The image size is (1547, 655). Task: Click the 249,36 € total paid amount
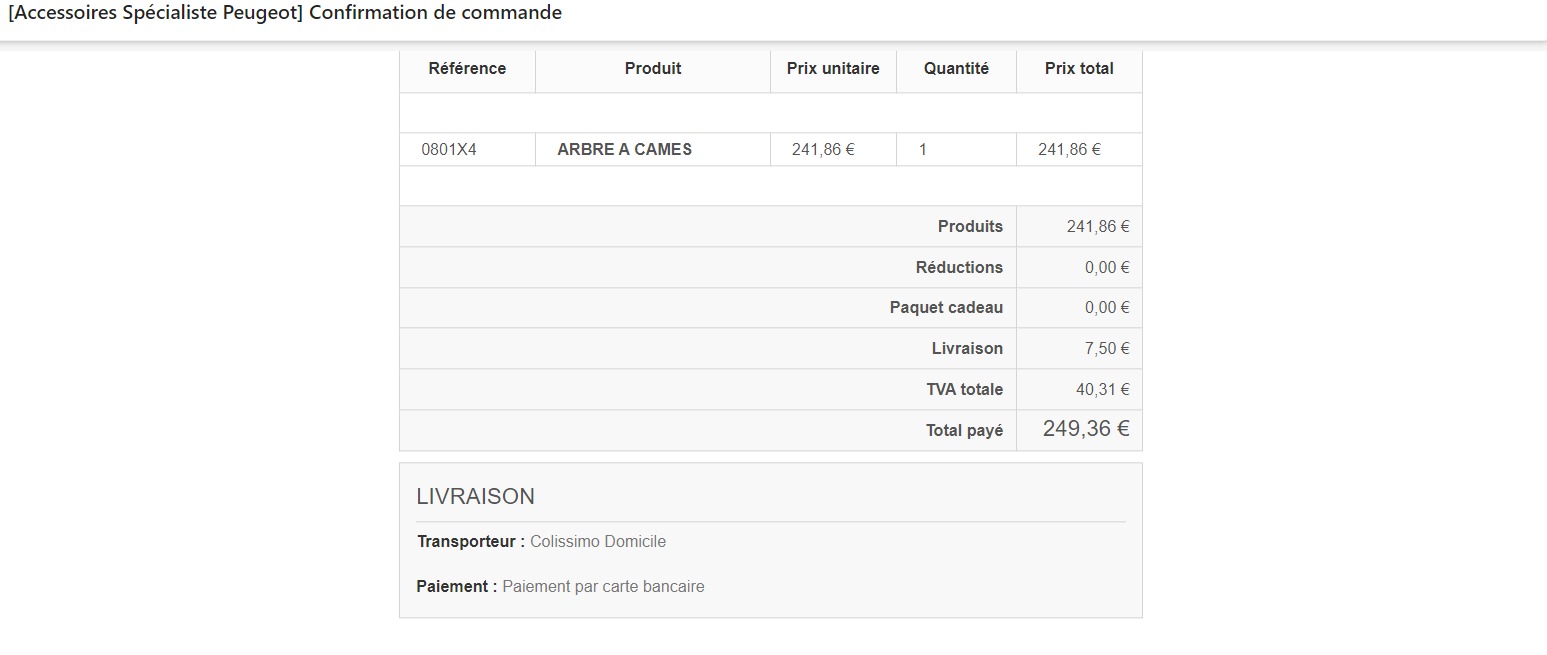pyautogui.click(x=1086, y=430)
